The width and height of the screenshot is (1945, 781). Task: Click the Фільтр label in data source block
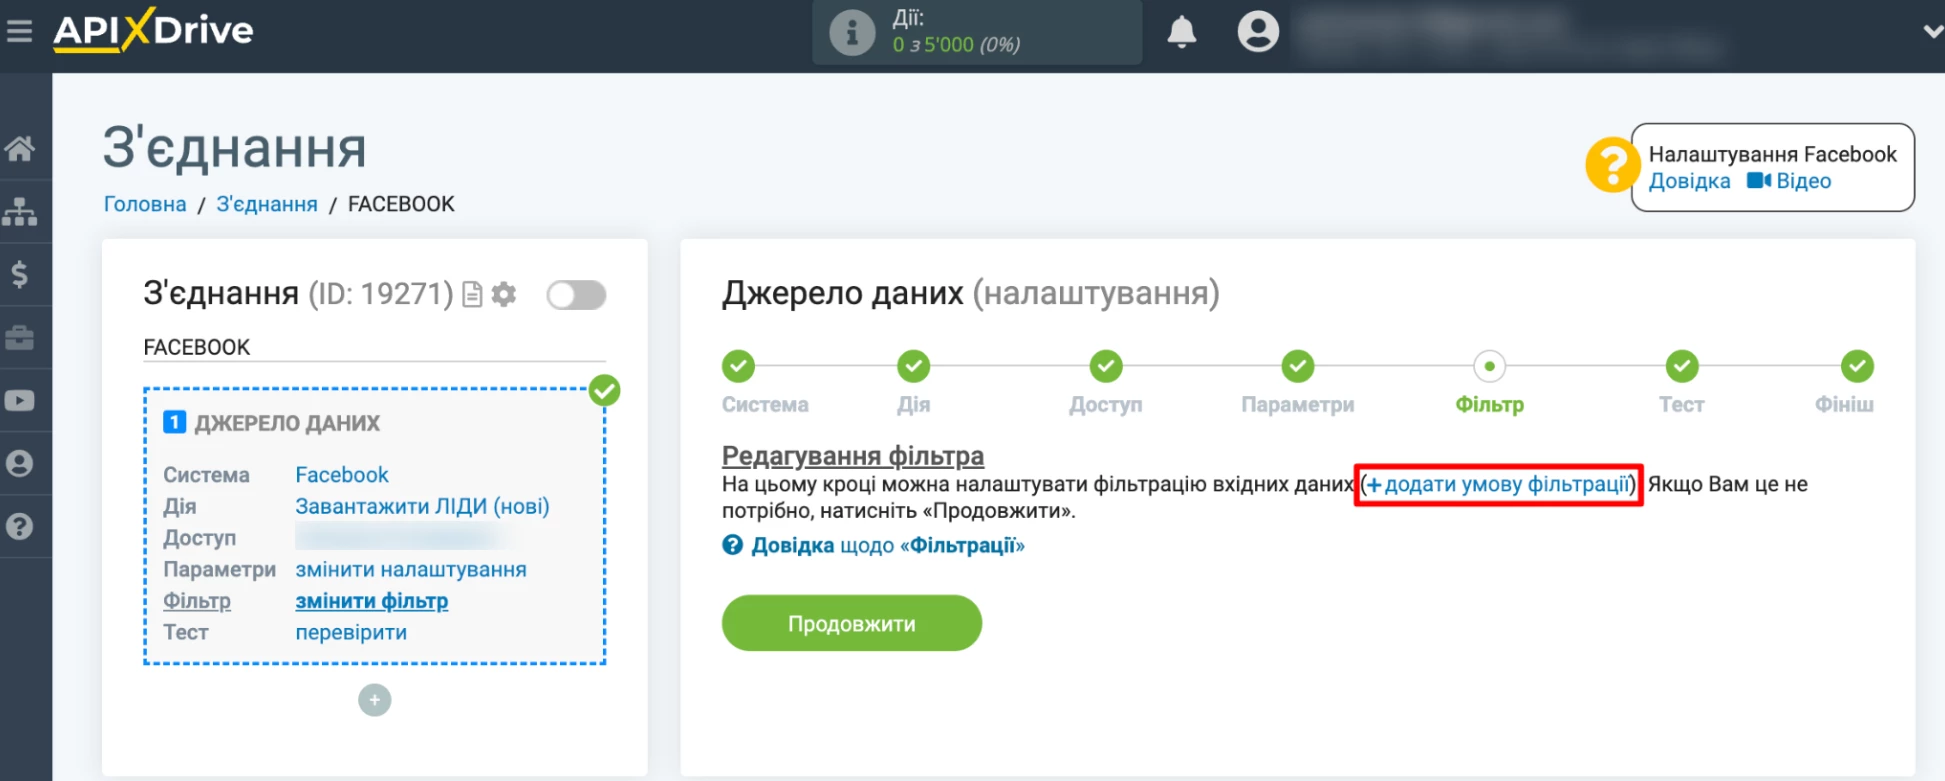[x=197, y=601]
